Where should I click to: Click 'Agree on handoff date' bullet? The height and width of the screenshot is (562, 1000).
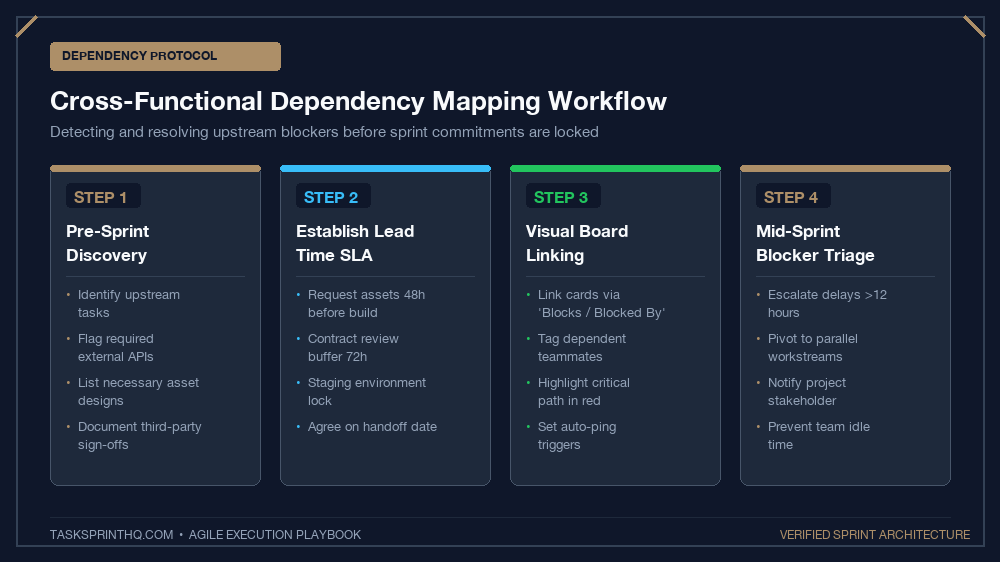tap(372, 427)
